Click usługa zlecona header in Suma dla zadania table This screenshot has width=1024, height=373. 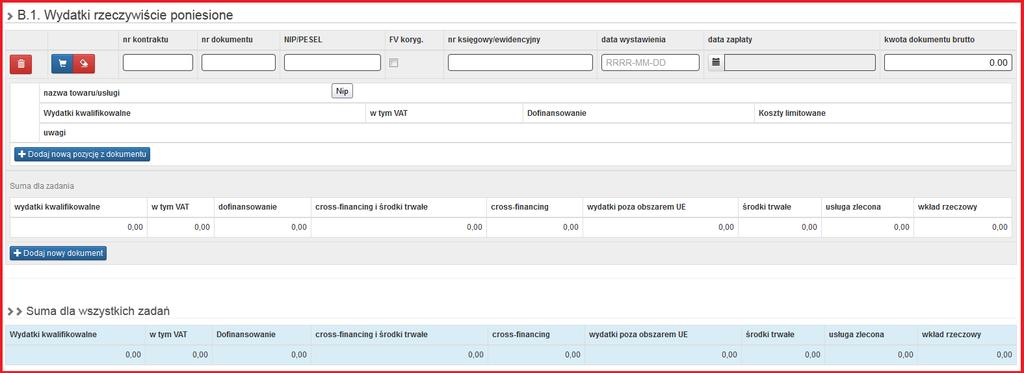coord(854,207)
